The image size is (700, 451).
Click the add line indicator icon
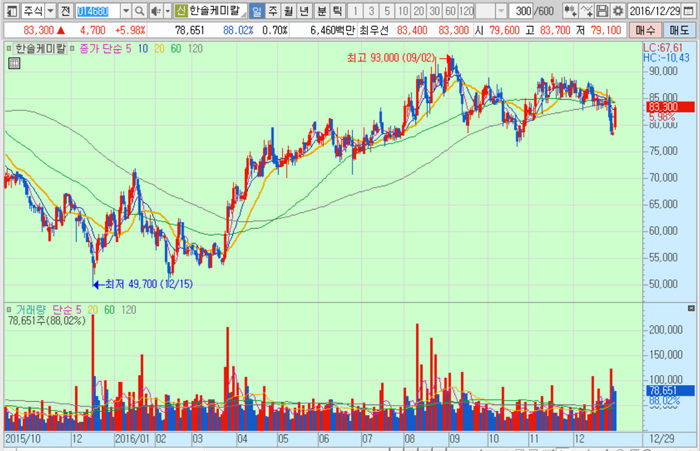click(586, 10)
